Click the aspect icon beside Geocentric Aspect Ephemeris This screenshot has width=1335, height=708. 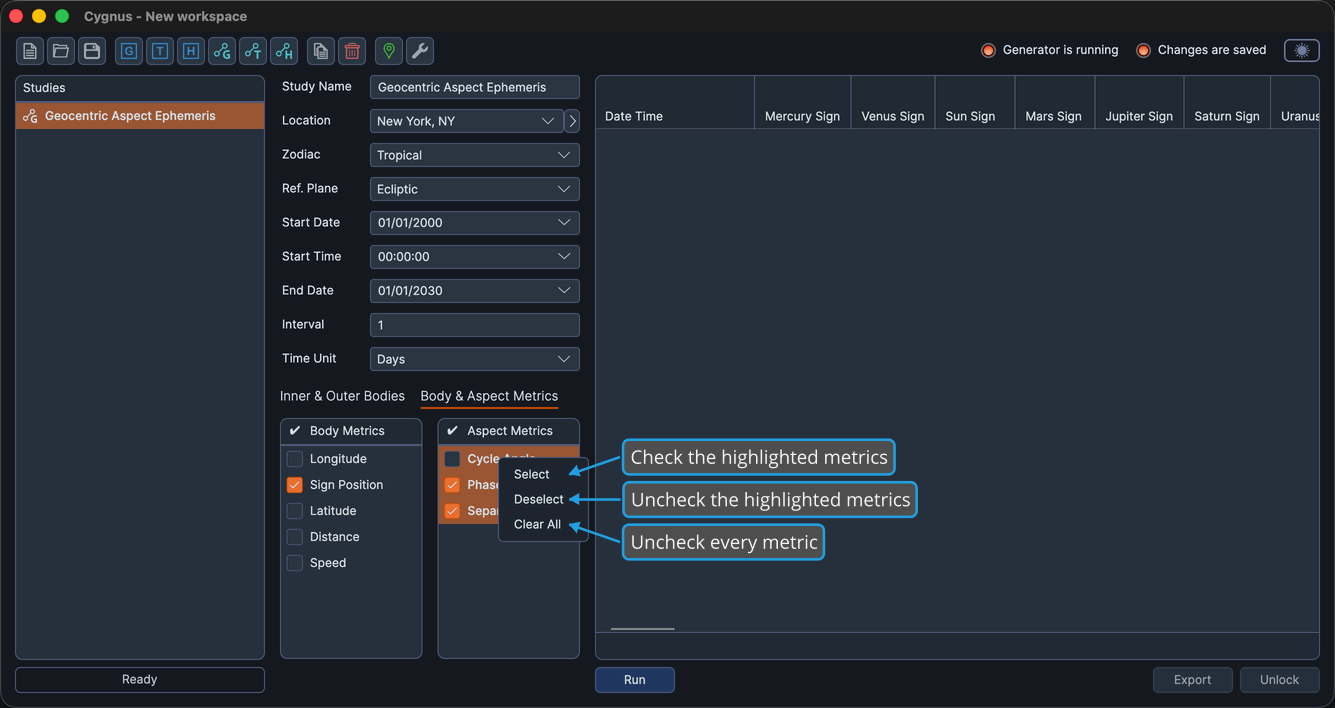tap(30, 116)
